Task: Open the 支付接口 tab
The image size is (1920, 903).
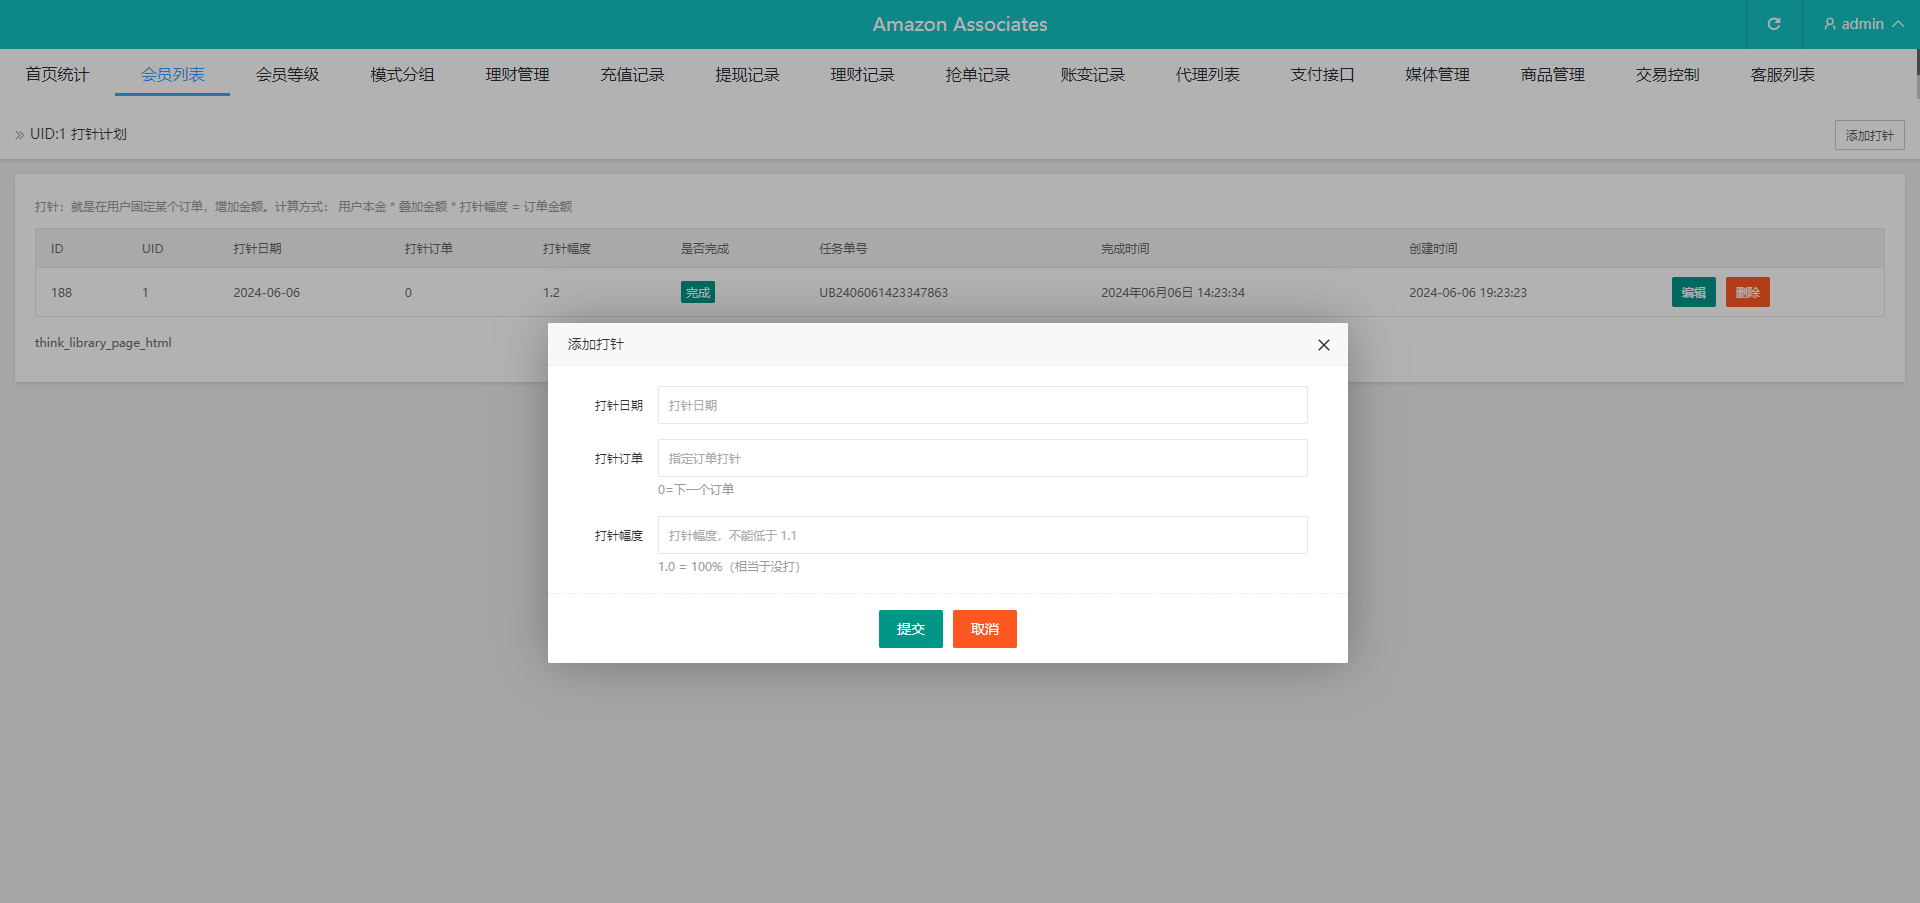Action: point(1322,75)
